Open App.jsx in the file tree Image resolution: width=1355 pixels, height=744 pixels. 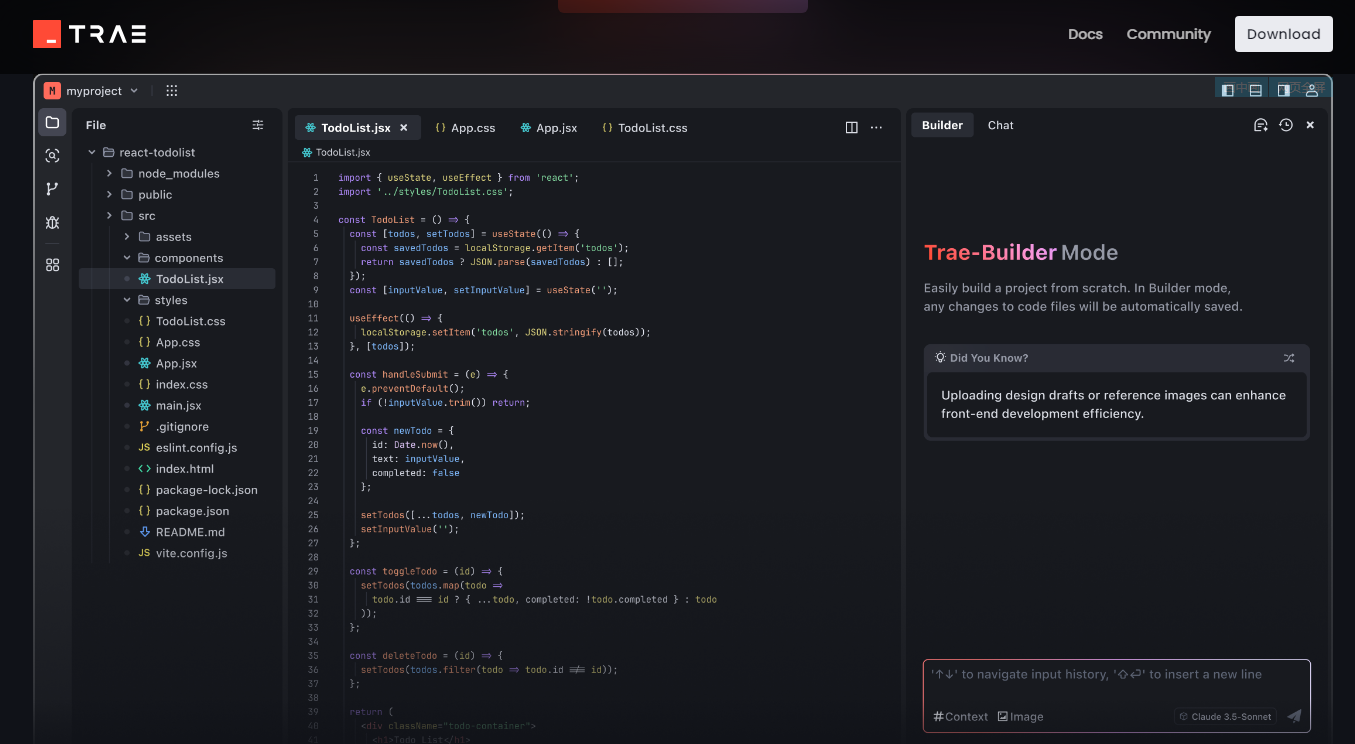(177, 363)
